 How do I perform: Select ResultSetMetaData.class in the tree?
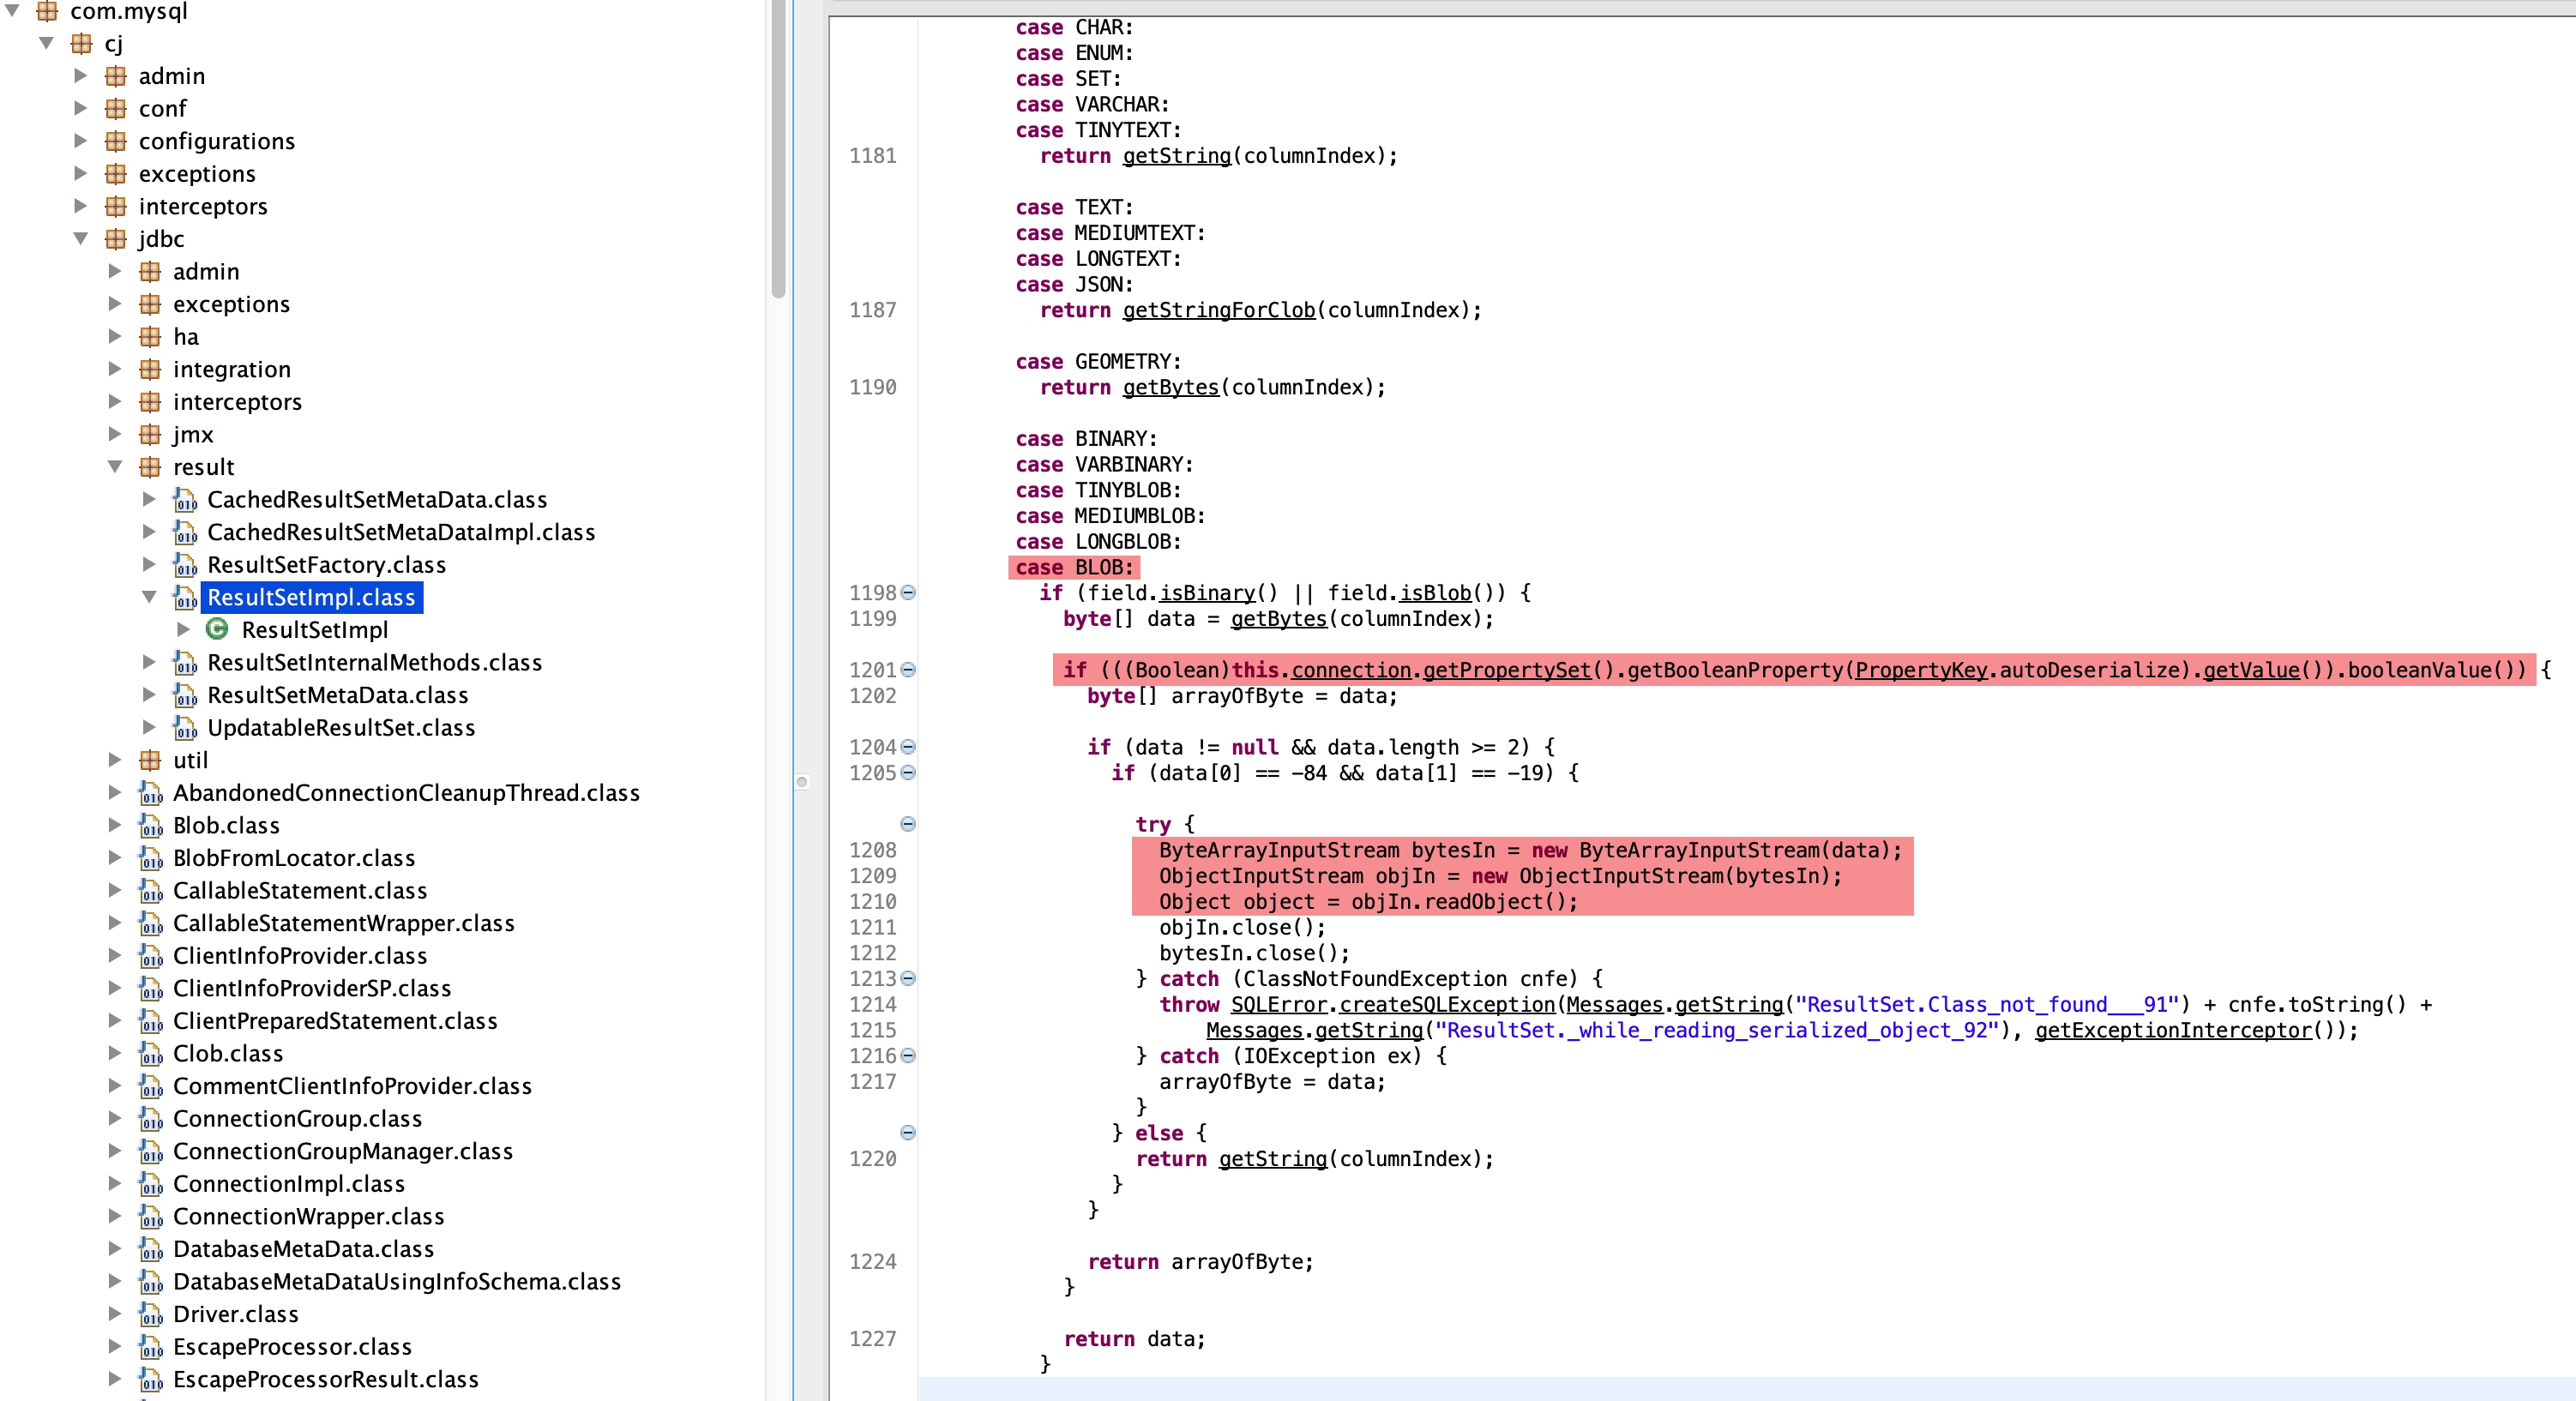(x=337, y=695)
